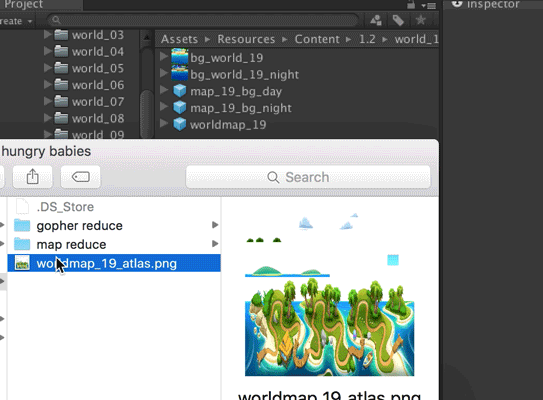Select the world_07 folder icon
Screen dimensions: 543x400
click(x=61, y=101)
